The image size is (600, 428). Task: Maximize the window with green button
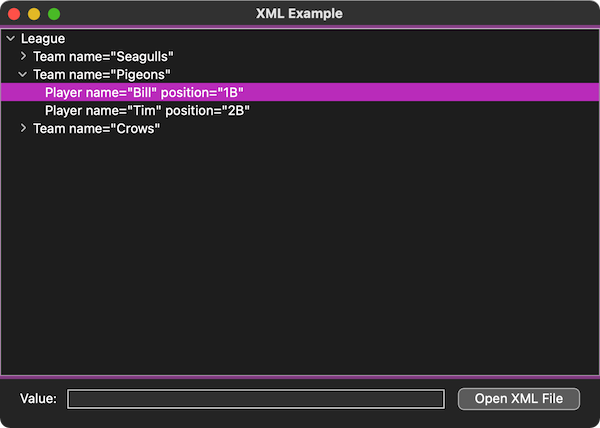pos(54,14)
